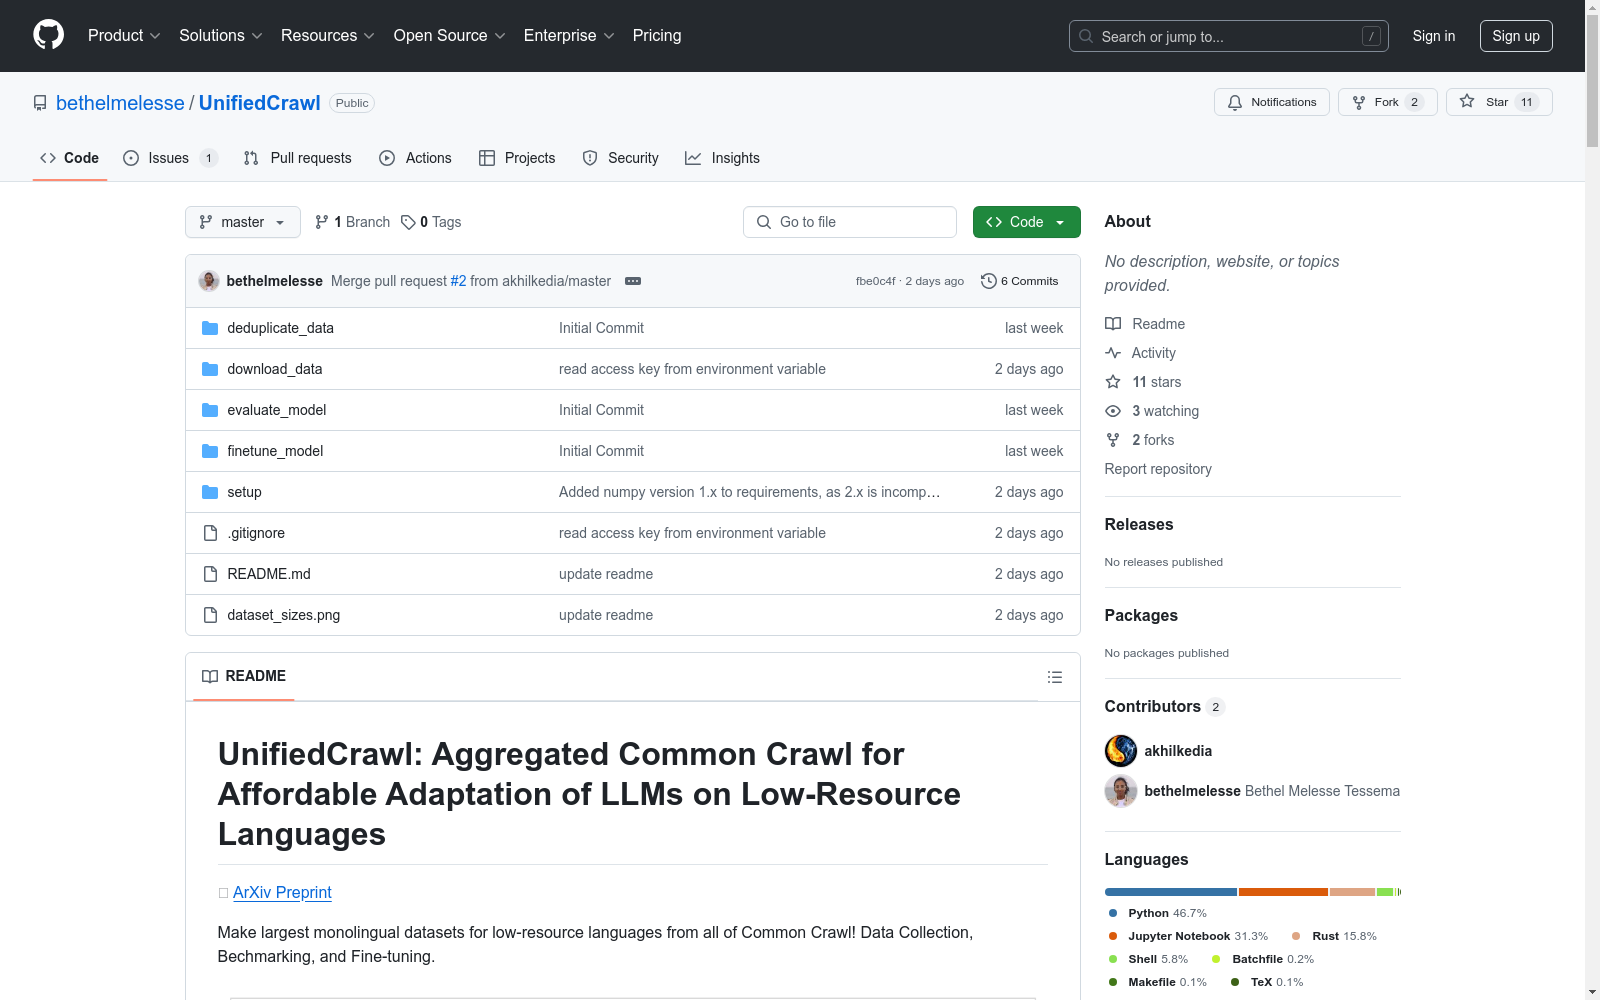Click the GitHub logo in the header
This screenshot has height=1000, width=1600.
click(x=48, y=35)
